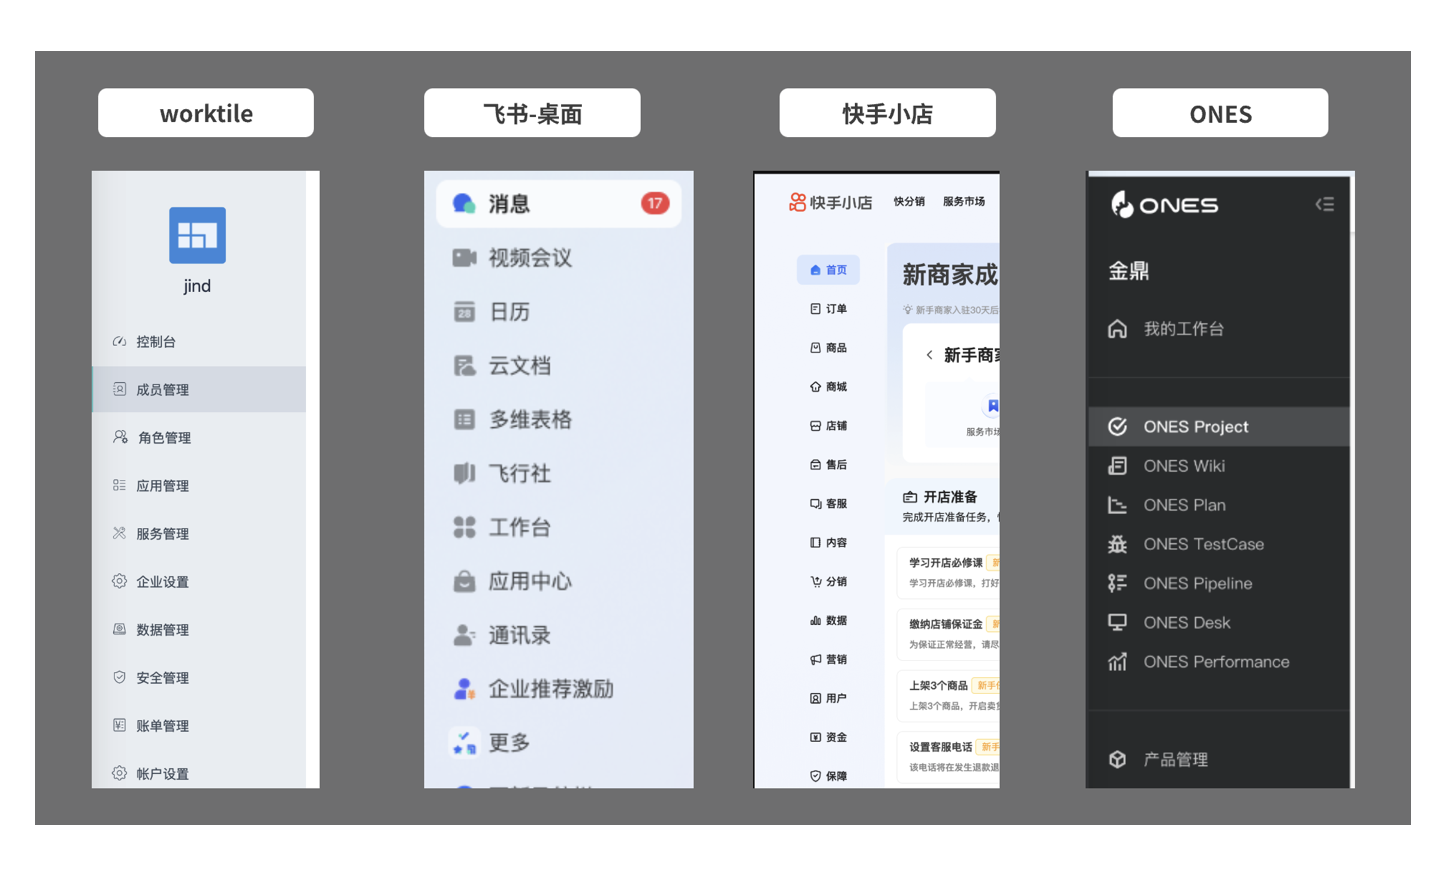Open the 成员管理 menu item

pyautogui.click(x=163, y=390)
